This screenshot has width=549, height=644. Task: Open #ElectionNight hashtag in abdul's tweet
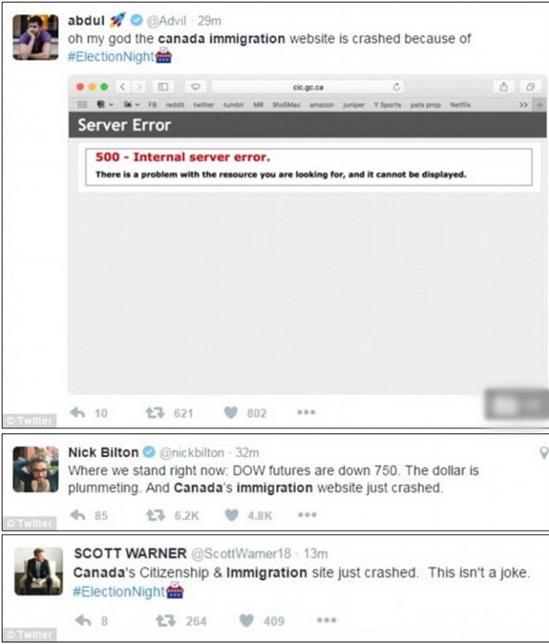pos(111,56)
